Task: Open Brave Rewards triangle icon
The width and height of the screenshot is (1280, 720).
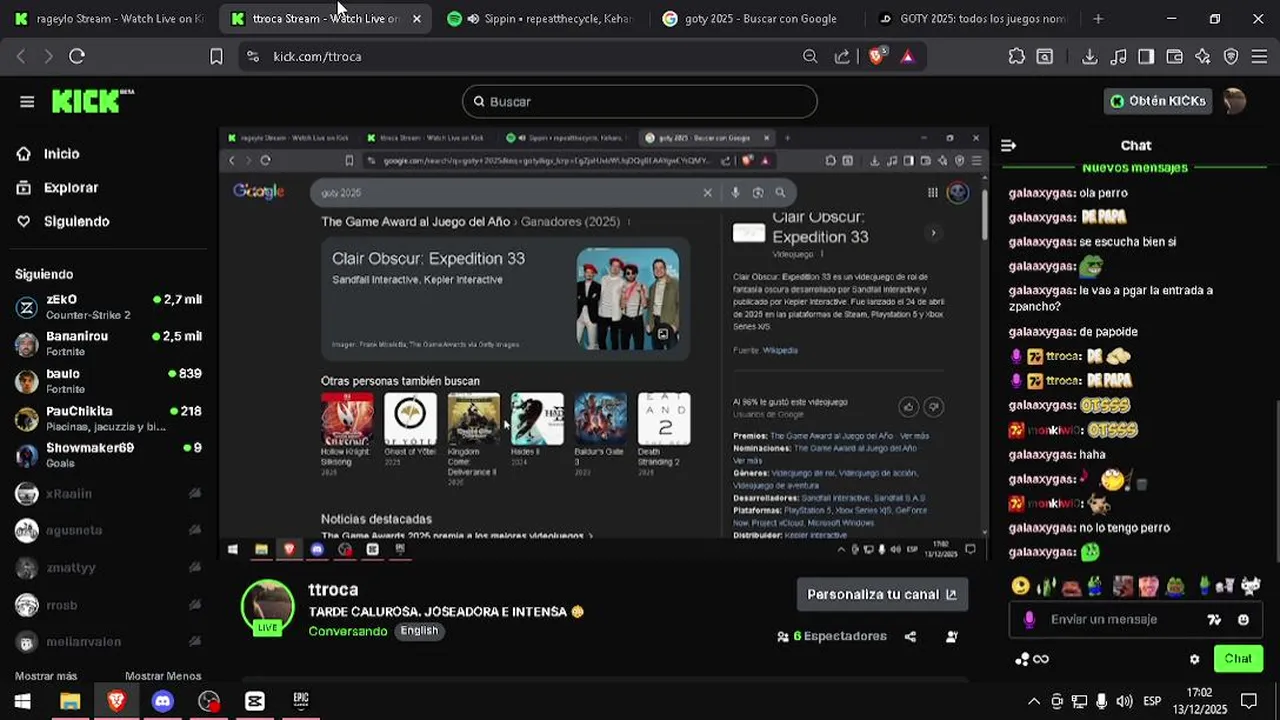Action: [x=907, y=57]
